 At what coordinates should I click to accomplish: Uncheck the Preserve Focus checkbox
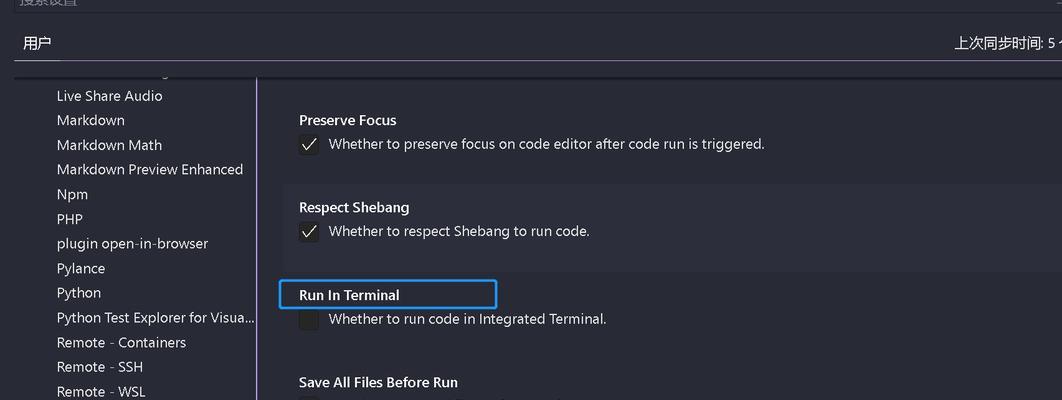(x=309, y=145)
